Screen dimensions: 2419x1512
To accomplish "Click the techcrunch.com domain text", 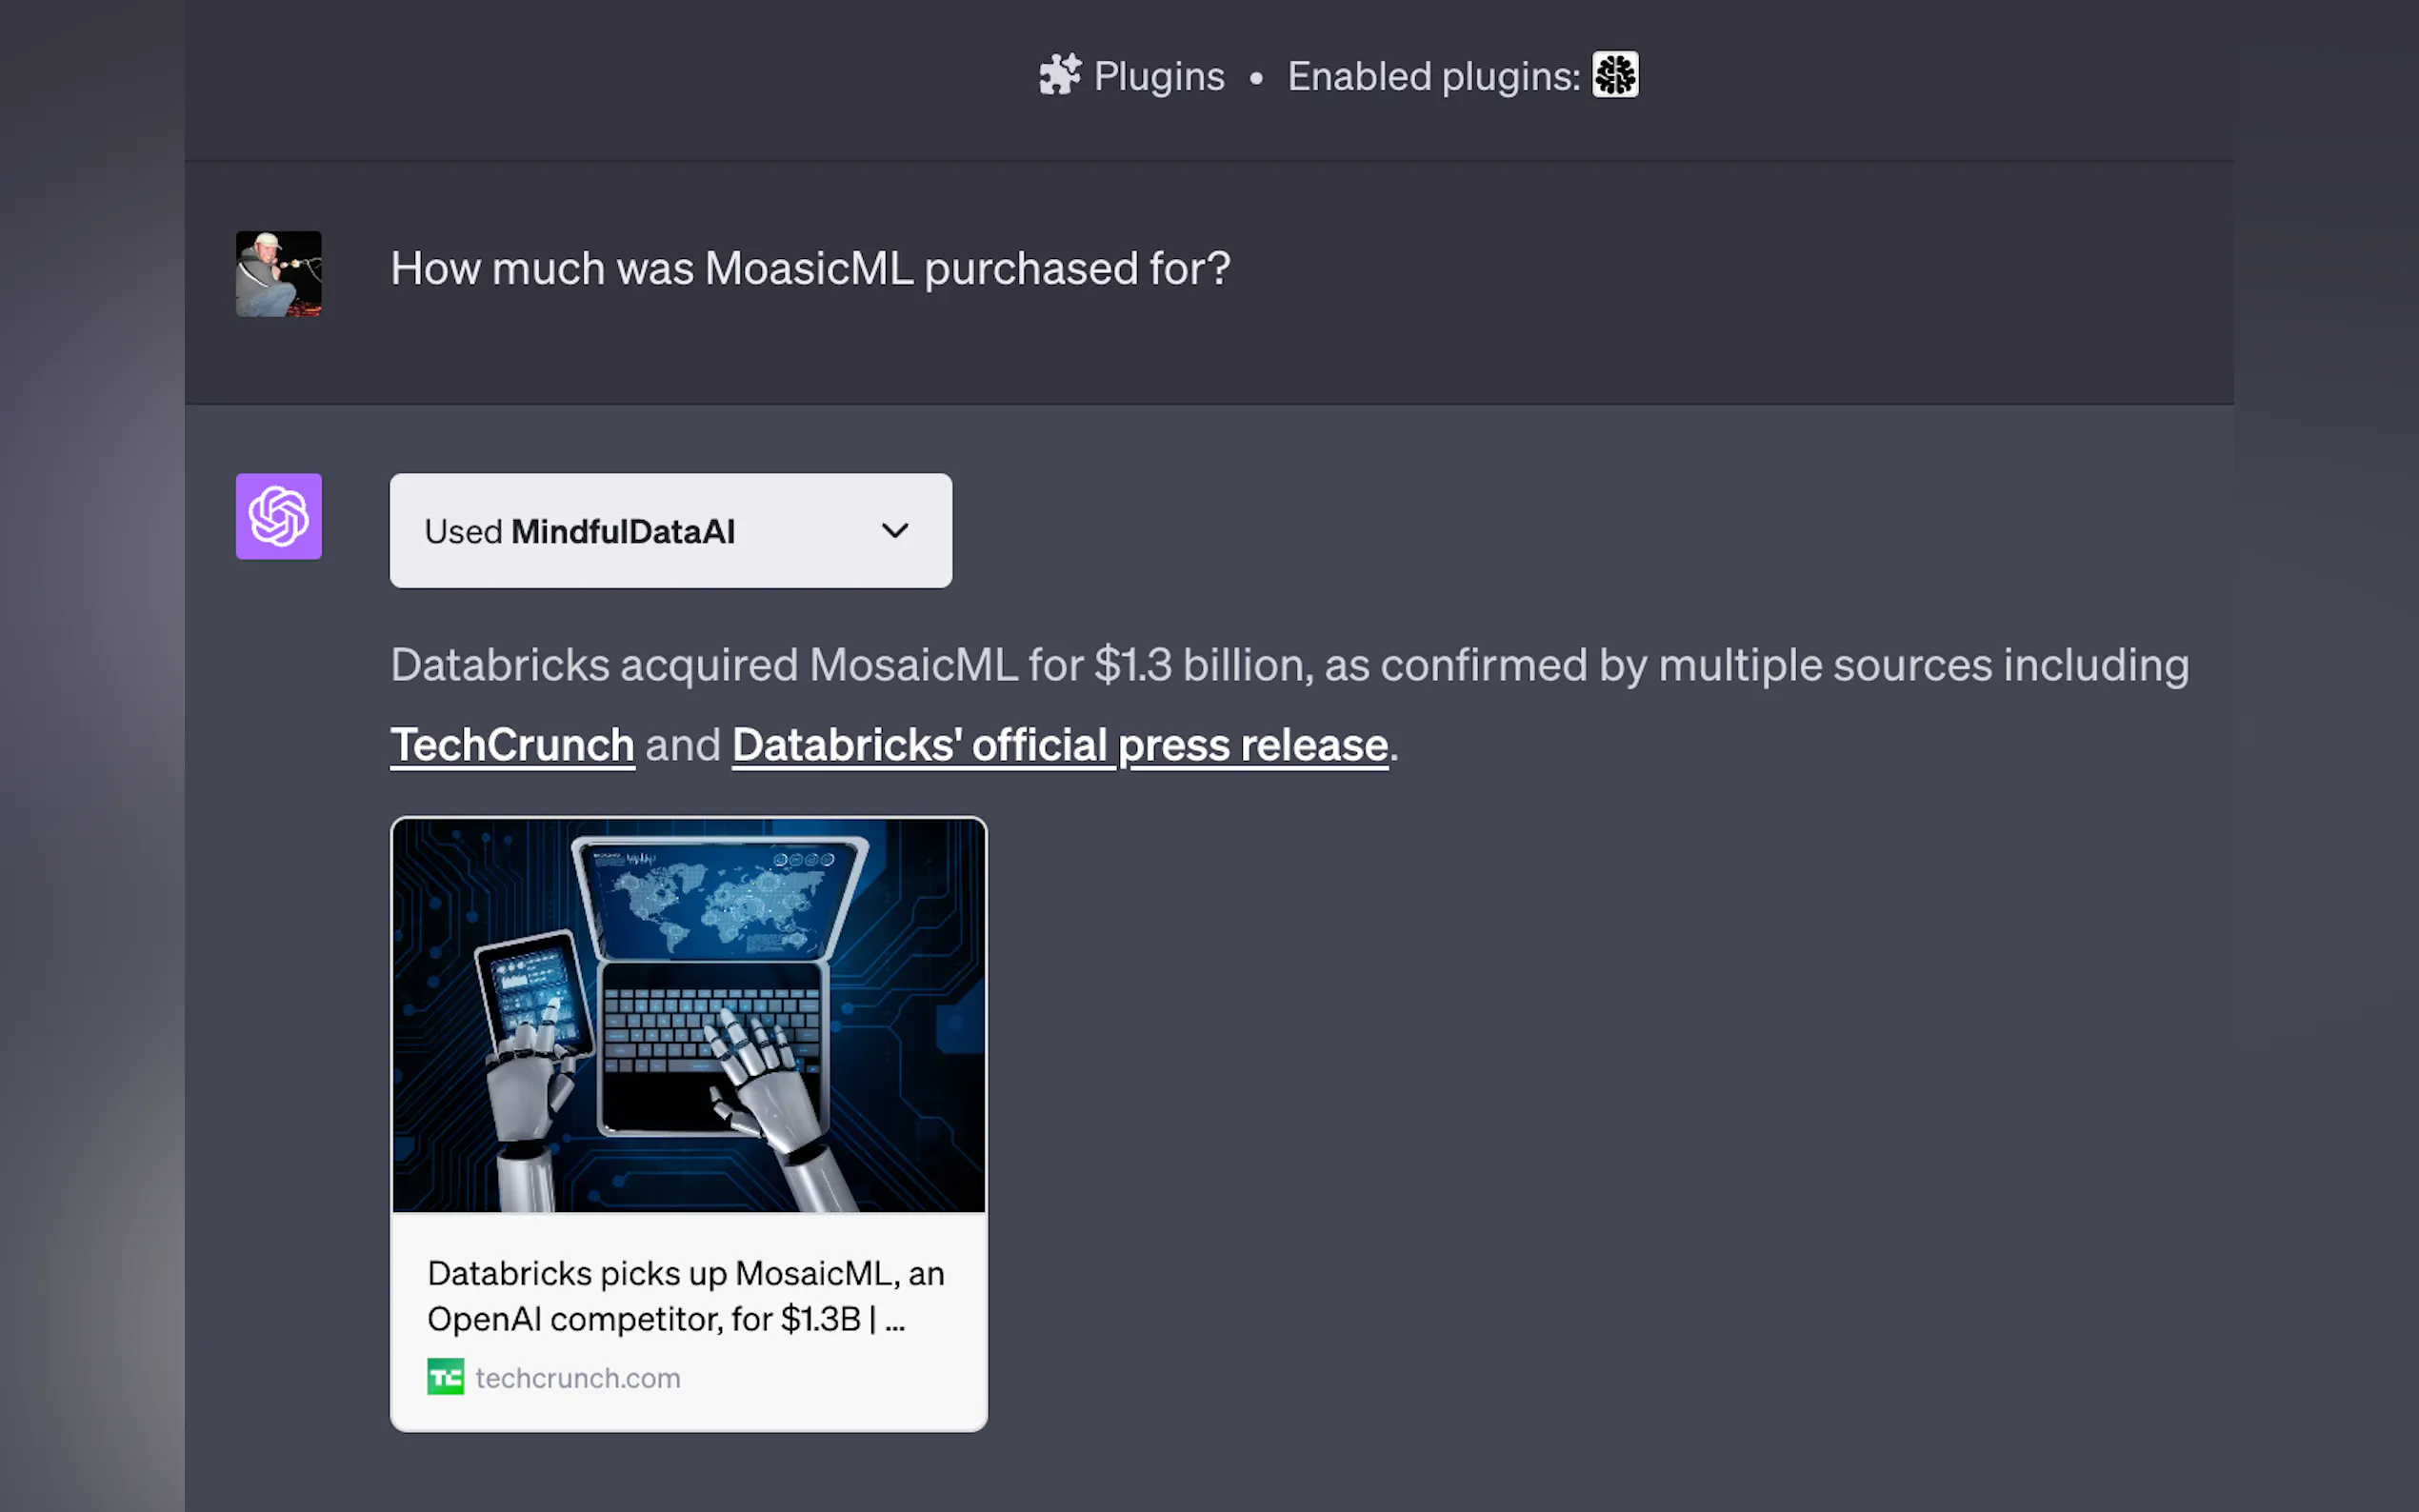I will click(x=578, y=1378).
